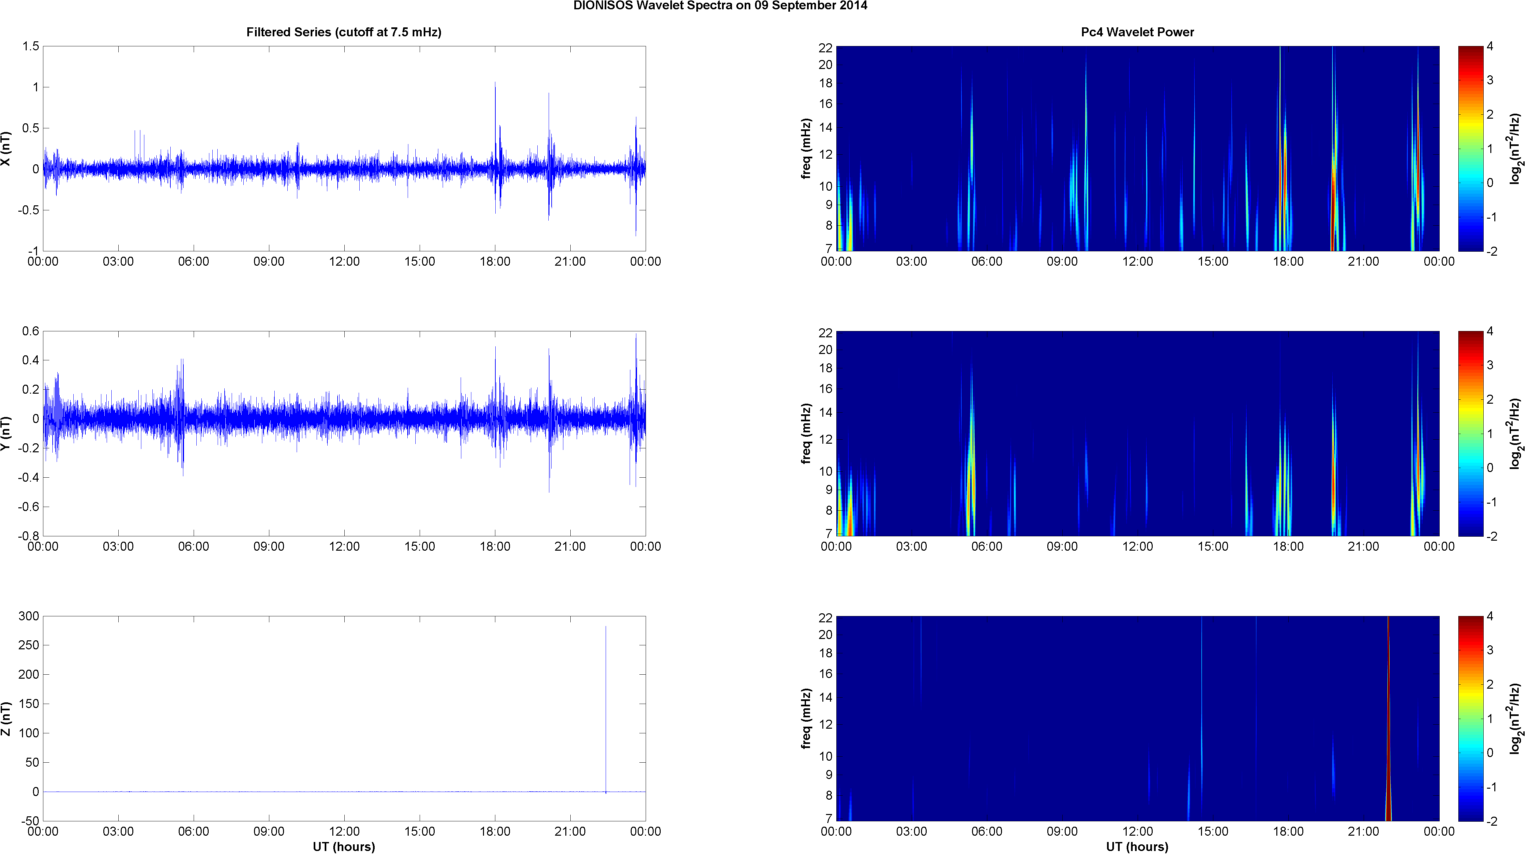Click the 12:00 tick under the Y series plot

point(344,547)
